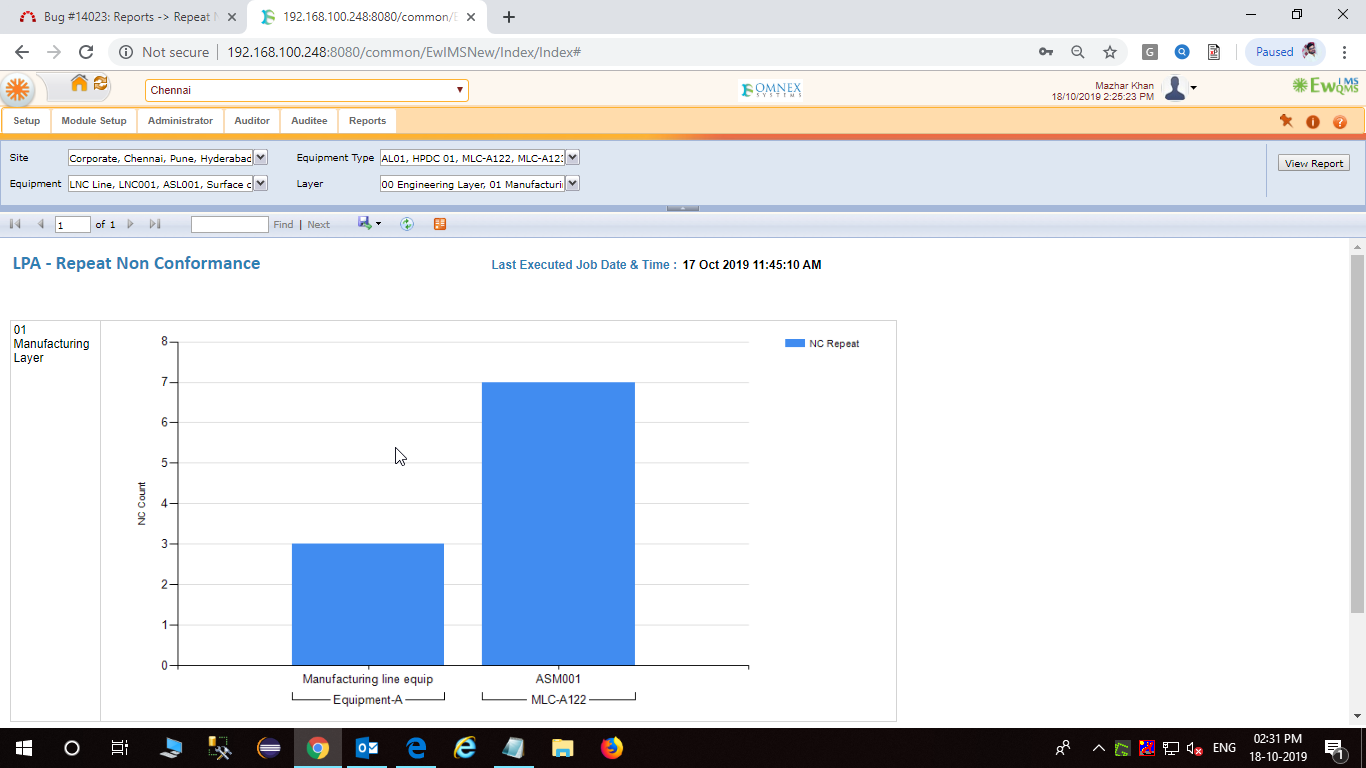Open the PDF document extension icon
Viewport: 1366px width, 768px height.
tap(1214, 52)
